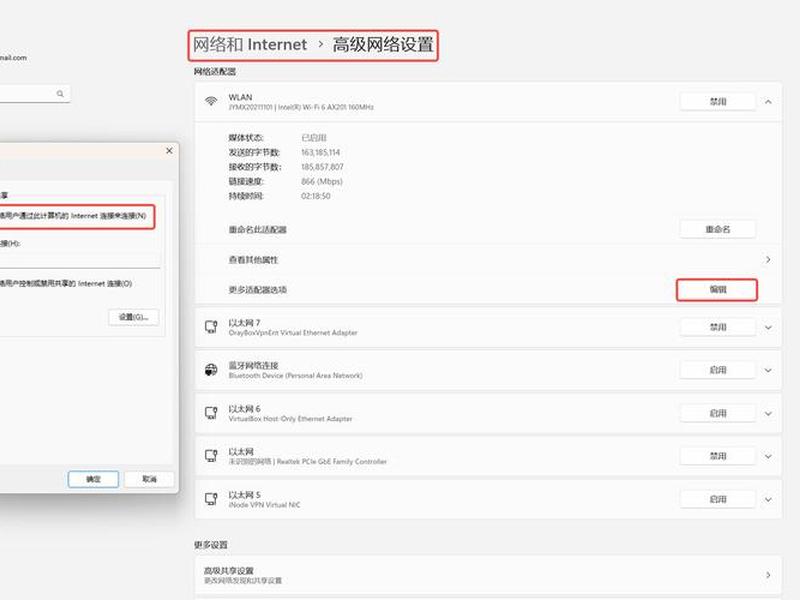Image resolution: width=800 pixels, height=600 pixels.
Task: Expand the 蓝牙网络连接 adapter row
Action: pyautogui.click(x=768, y=370)
